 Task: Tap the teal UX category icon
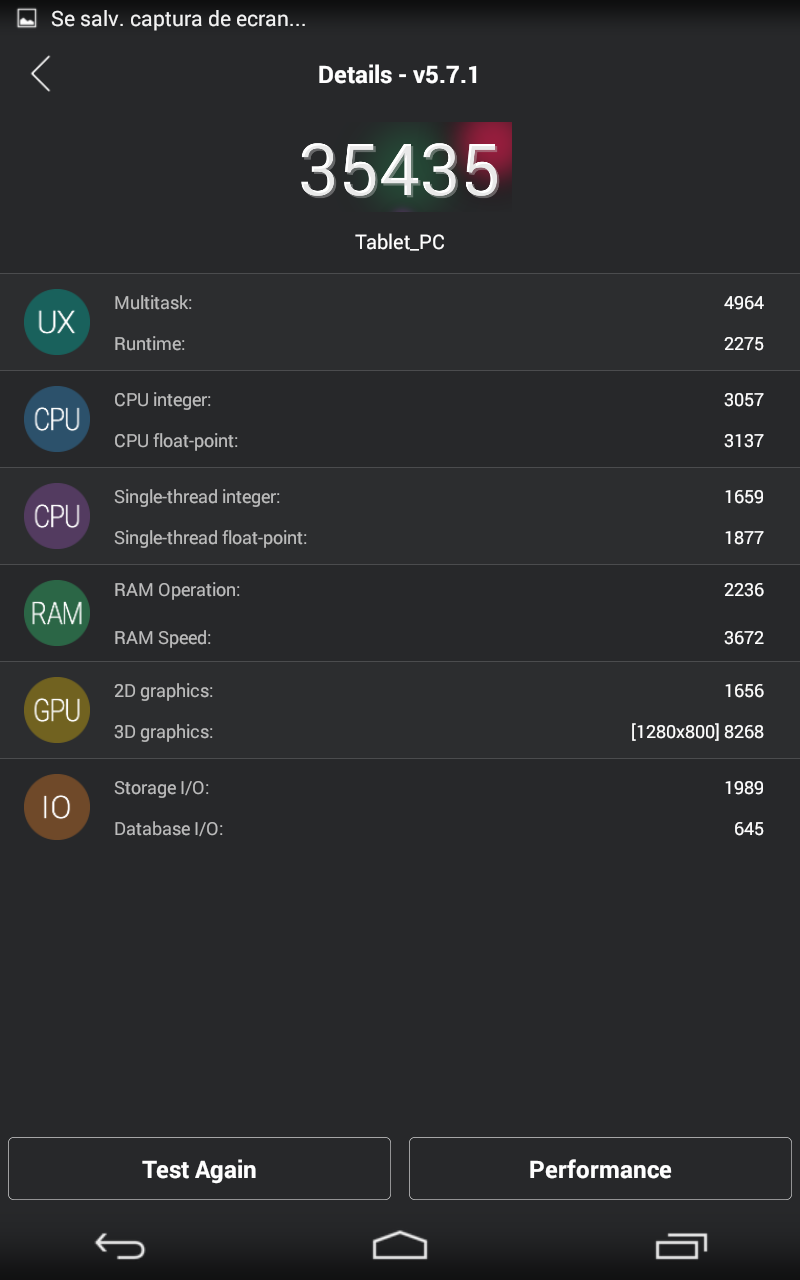click(57, 322)
